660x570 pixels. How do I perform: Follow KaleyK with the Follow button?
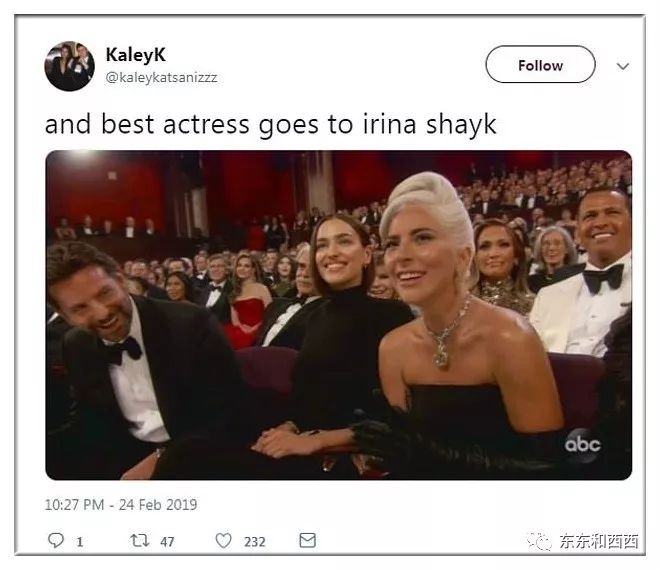pyautogui.click(x=540, y=64)
